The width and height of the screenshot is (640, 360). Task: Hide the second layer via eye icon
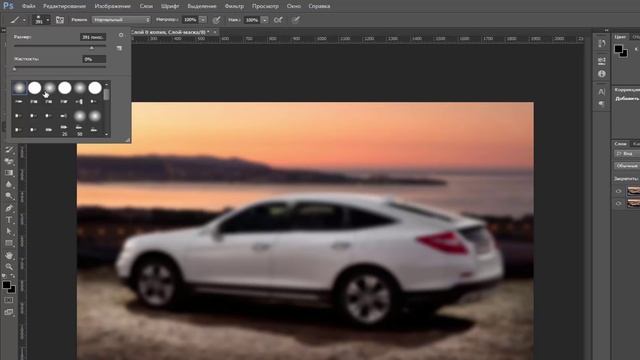pos(618,203)
